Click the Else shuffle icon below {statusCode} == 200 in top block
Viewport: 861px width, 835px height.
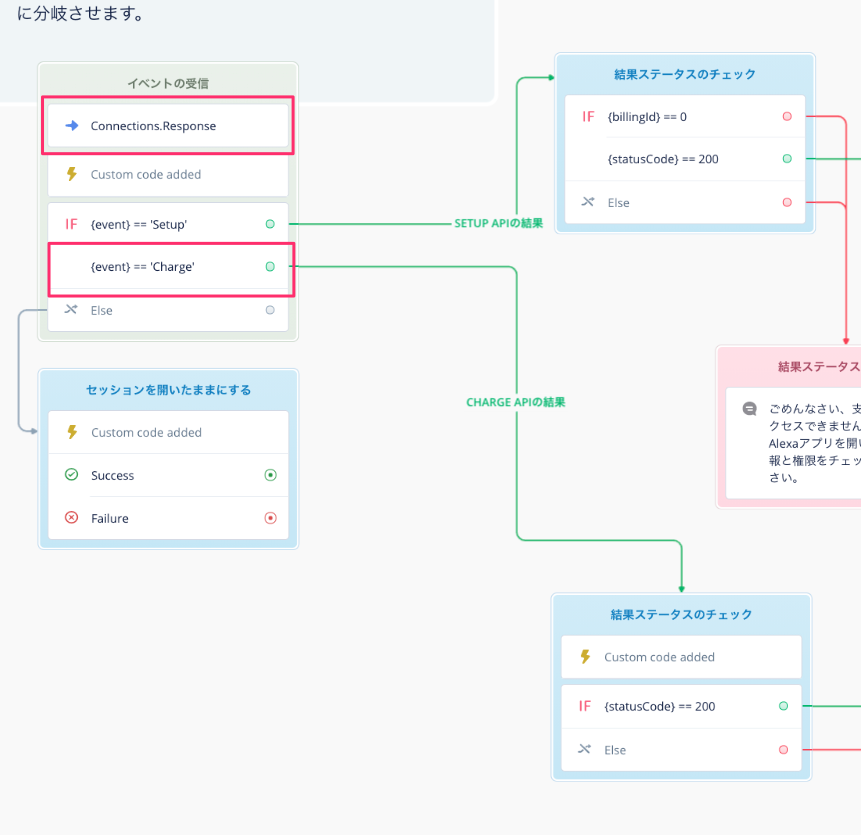click(588, 202)
